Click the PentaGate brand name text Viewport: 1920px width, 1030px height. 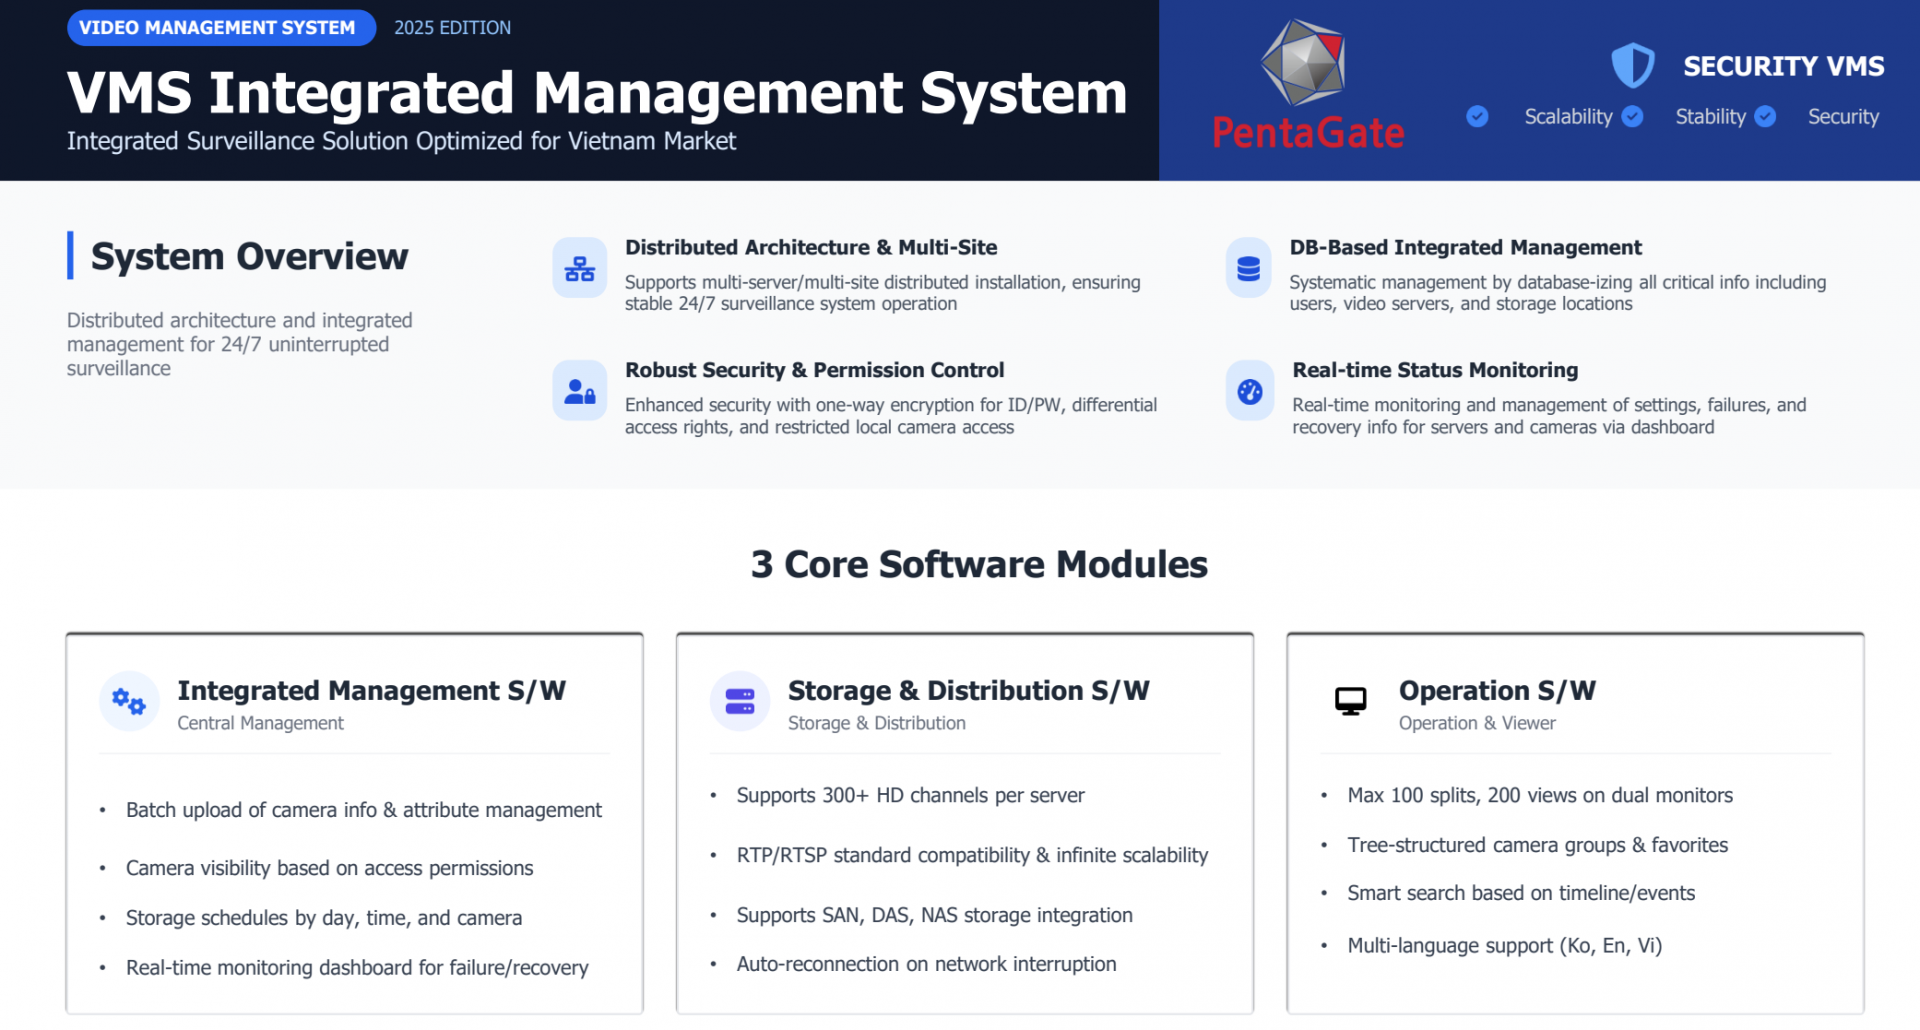(1308, 132)
